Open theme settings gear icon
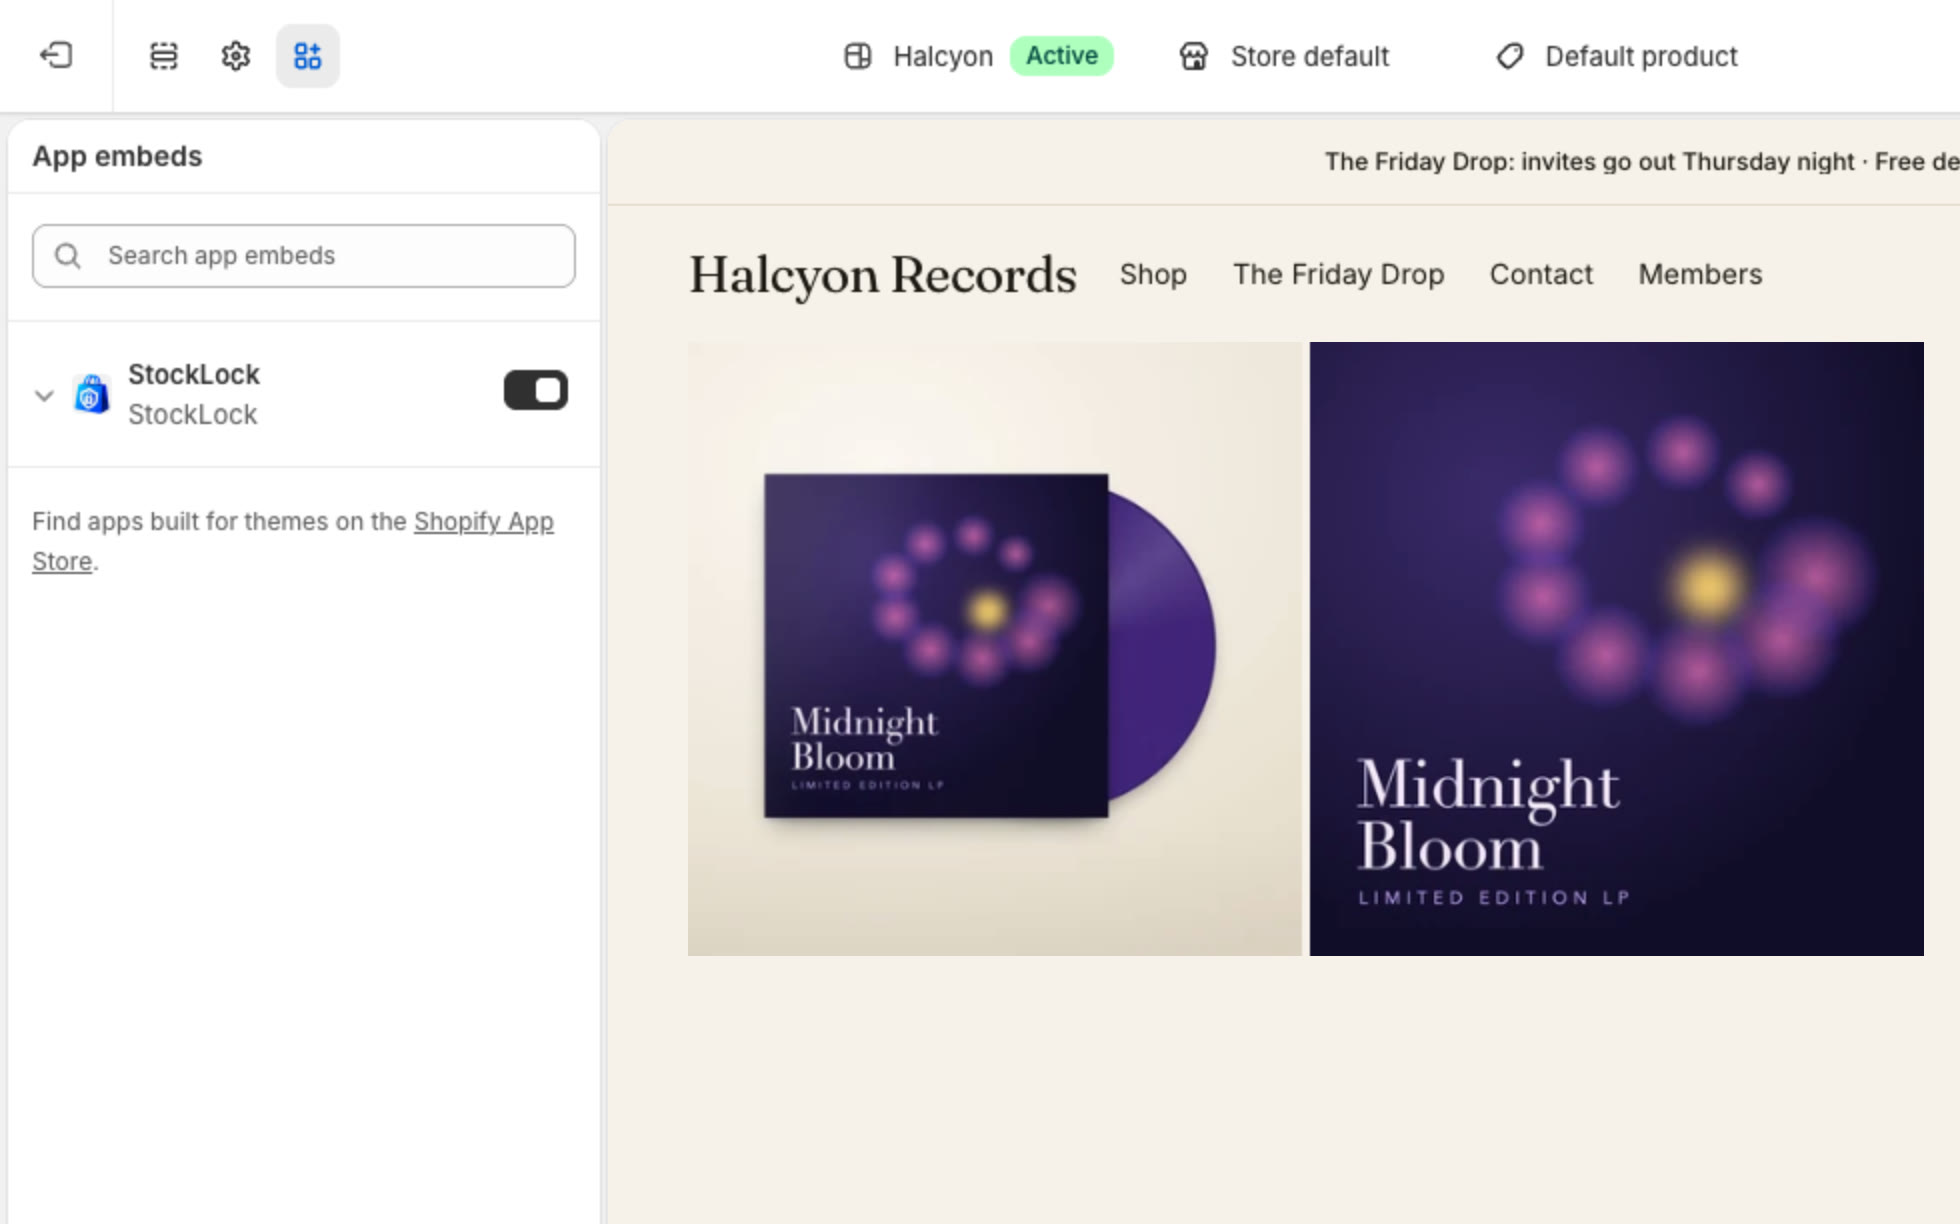1960x1224 pixels. click(x=236, y=56)
